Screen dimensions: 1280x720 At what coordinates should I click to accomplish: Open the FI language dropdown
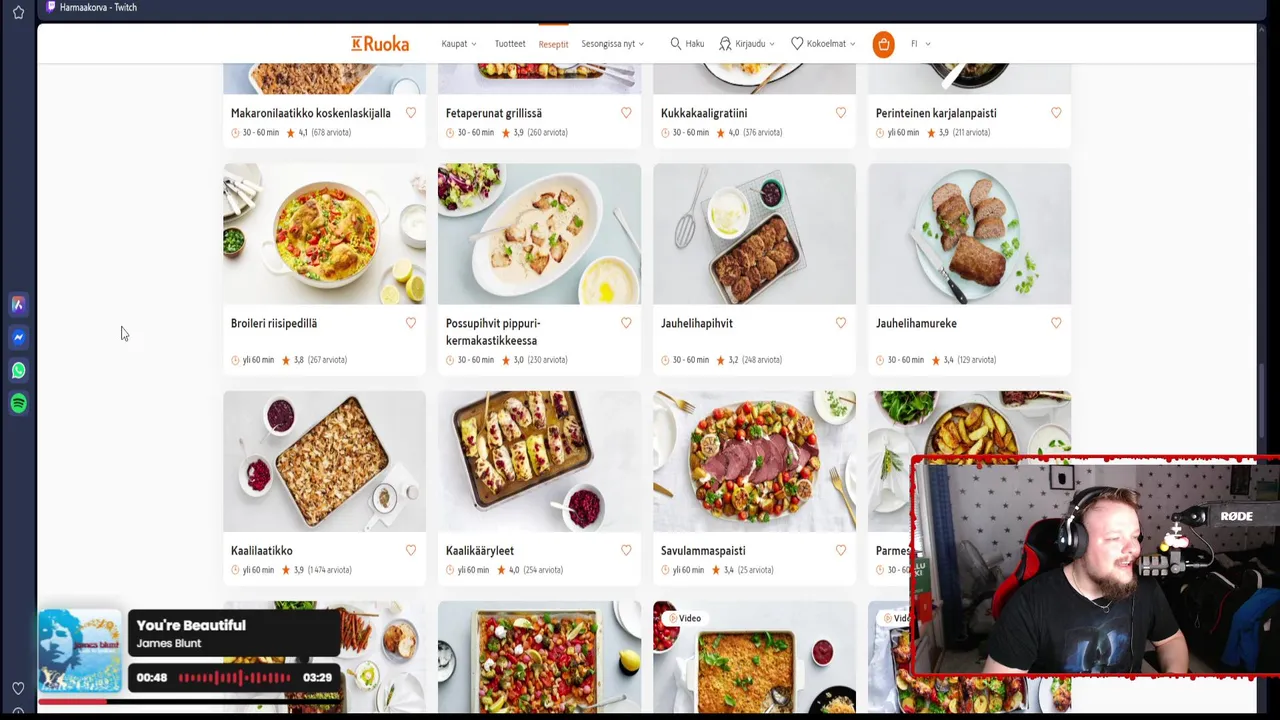[x=920, y=44]
